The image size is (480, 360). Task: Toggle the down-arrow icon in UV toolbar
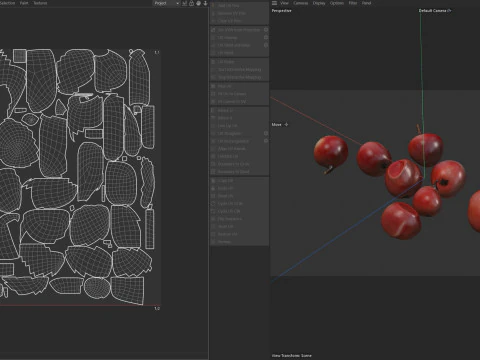(x=205, y=3)
